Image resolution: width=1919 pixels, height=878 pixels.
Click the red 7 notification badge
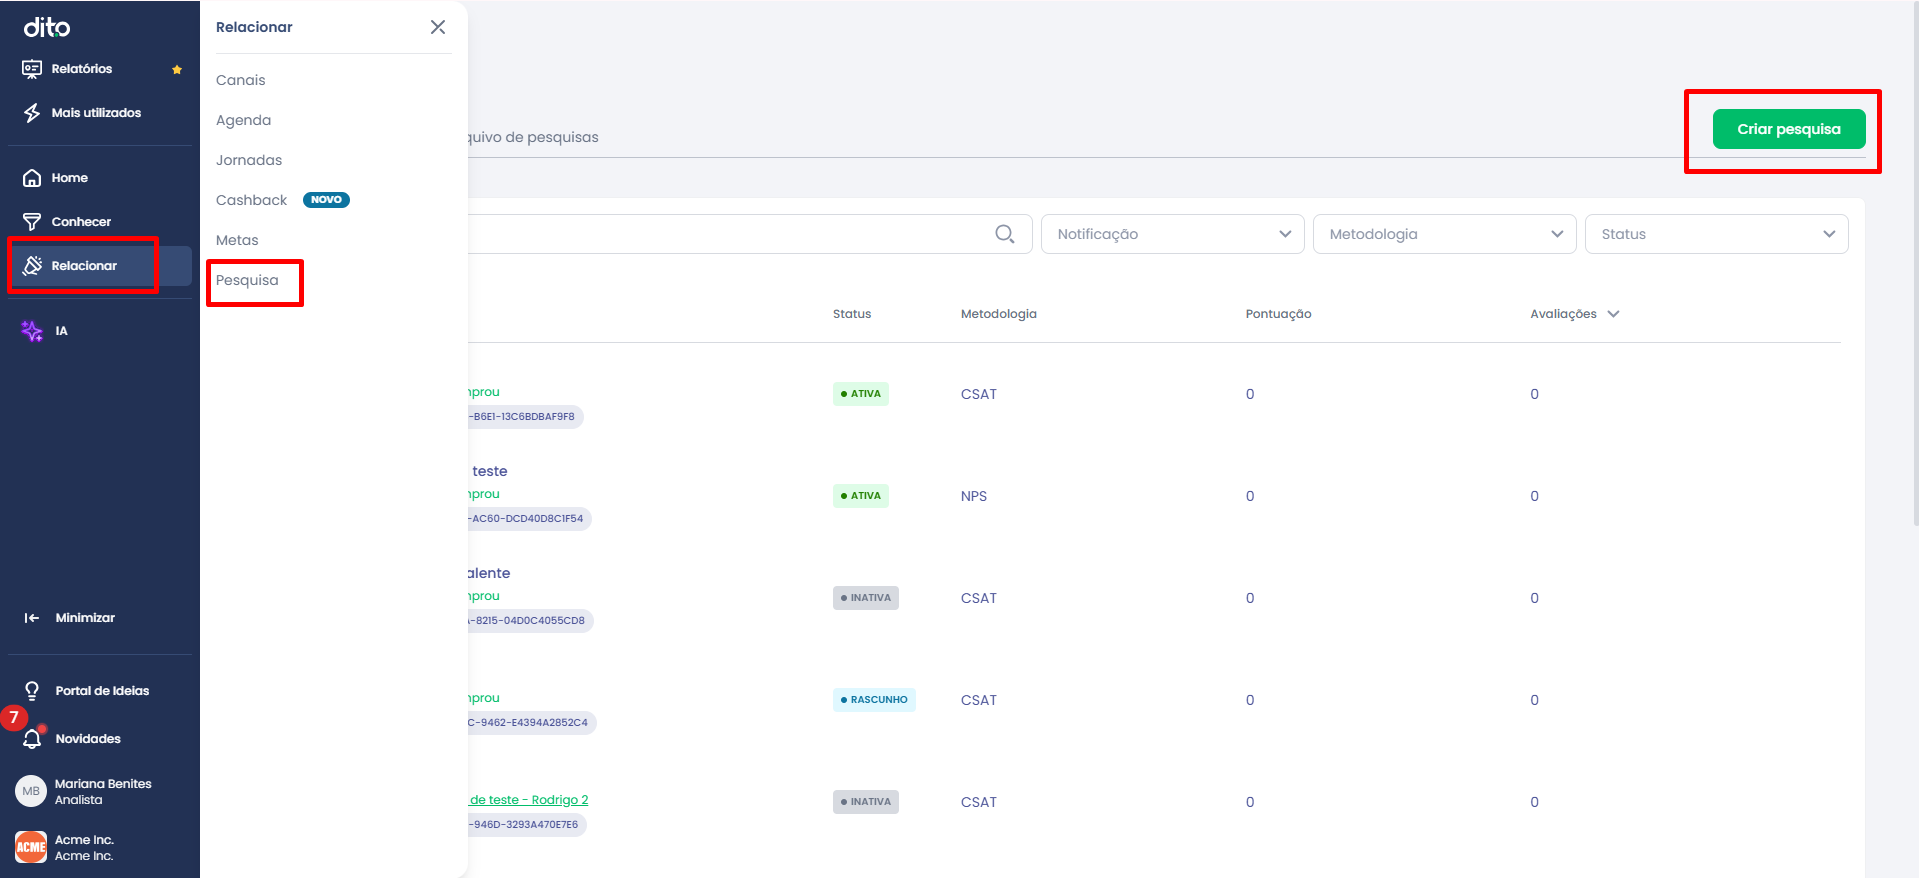tap(14, 717)
